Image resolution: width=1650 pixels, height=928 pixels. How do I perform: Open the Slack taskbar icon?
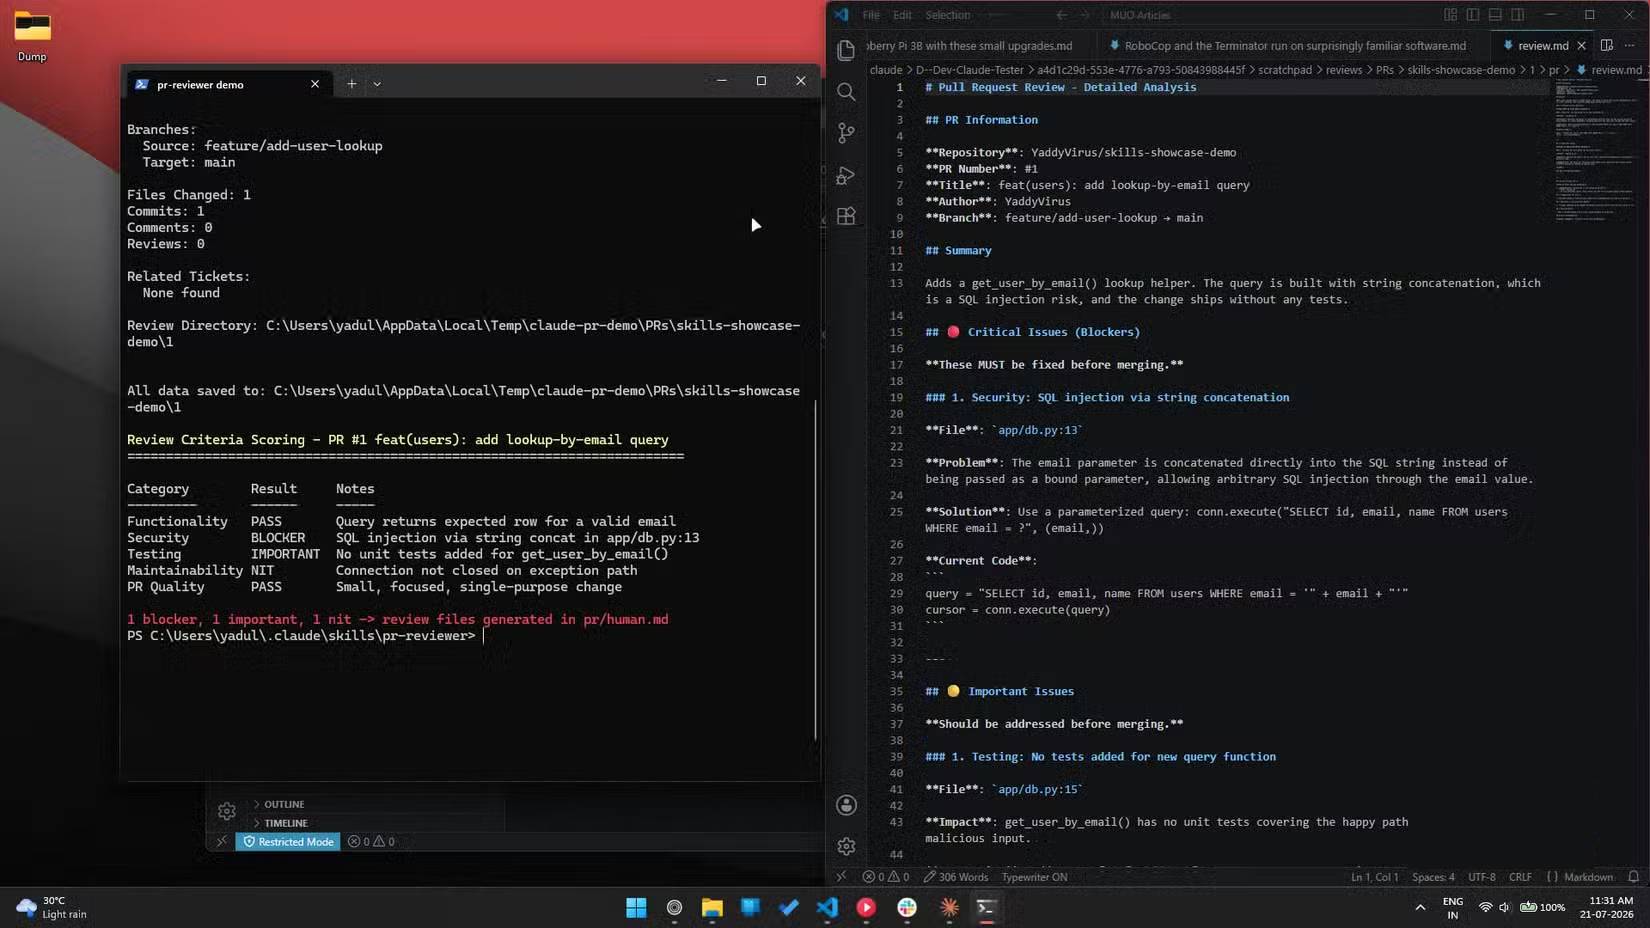pyautogui.click(x=907, y=907)
